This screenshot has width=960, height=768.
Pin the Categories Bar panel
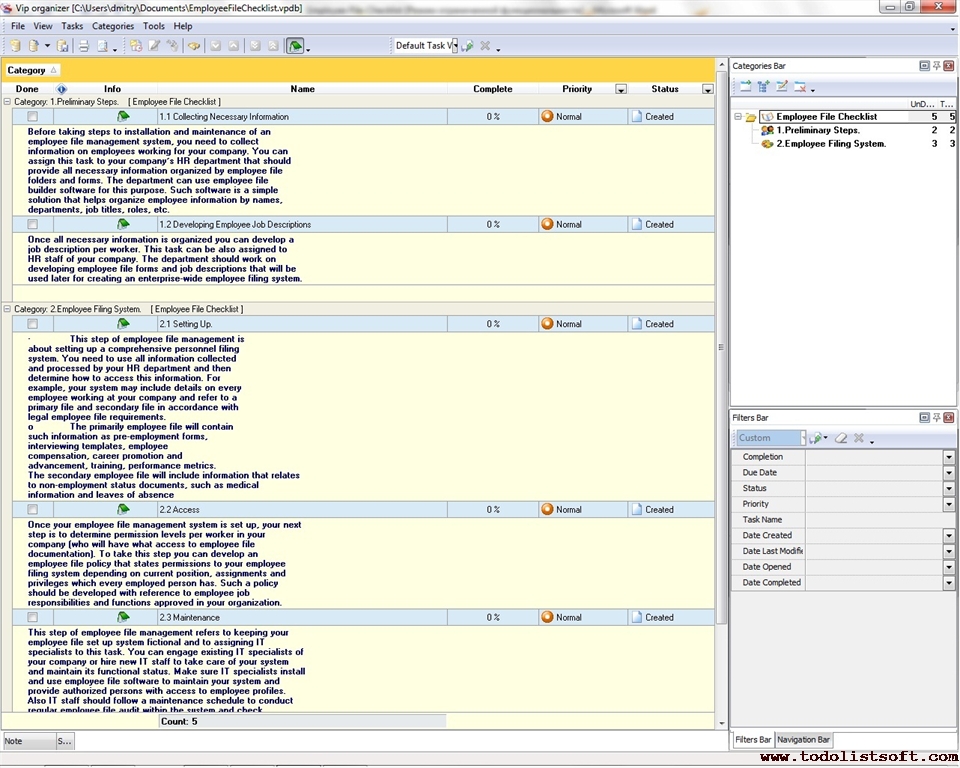936,66
